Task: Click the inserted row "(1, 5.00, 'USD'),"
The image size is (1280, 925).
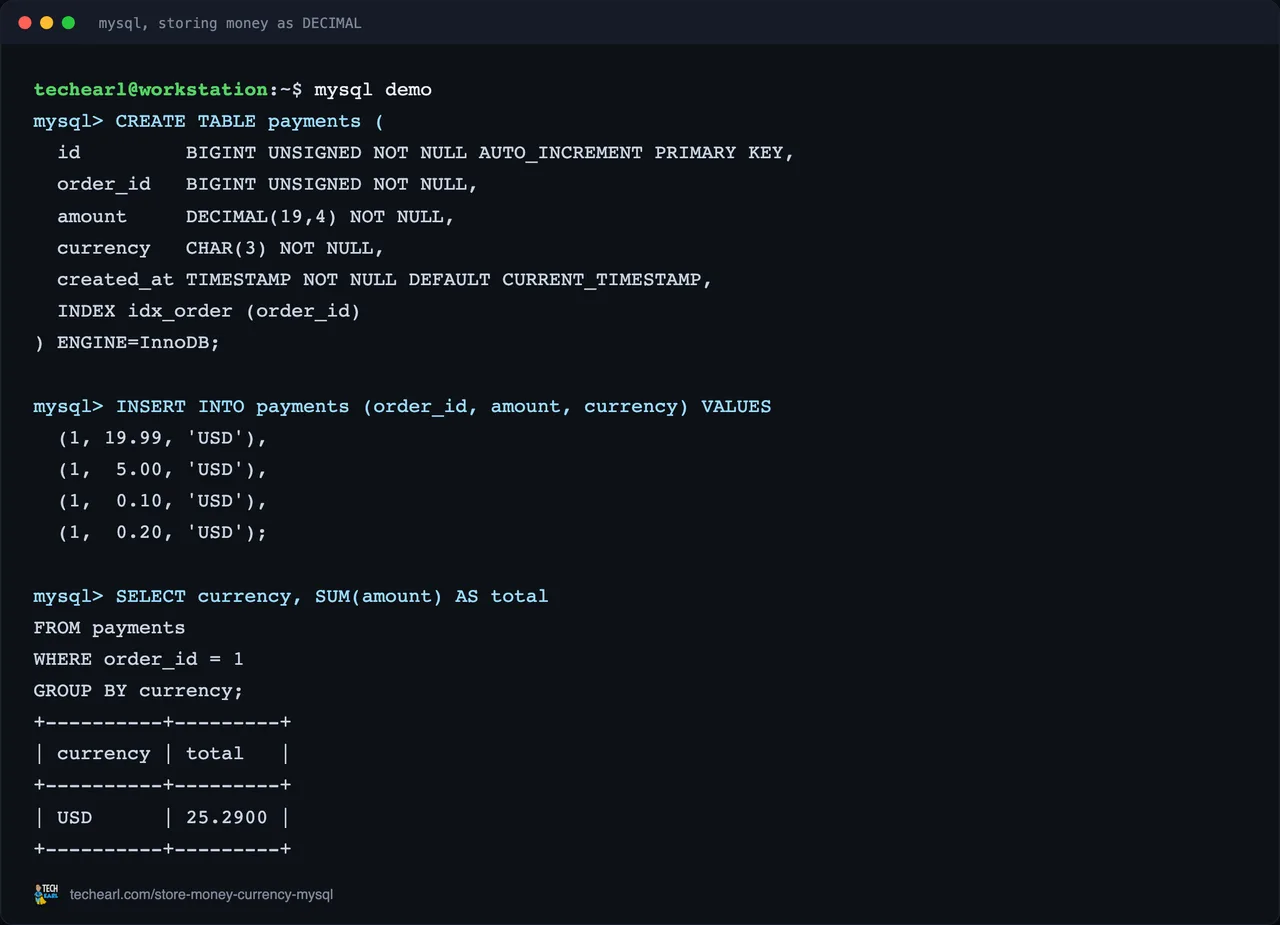Action: click(162, 470)
